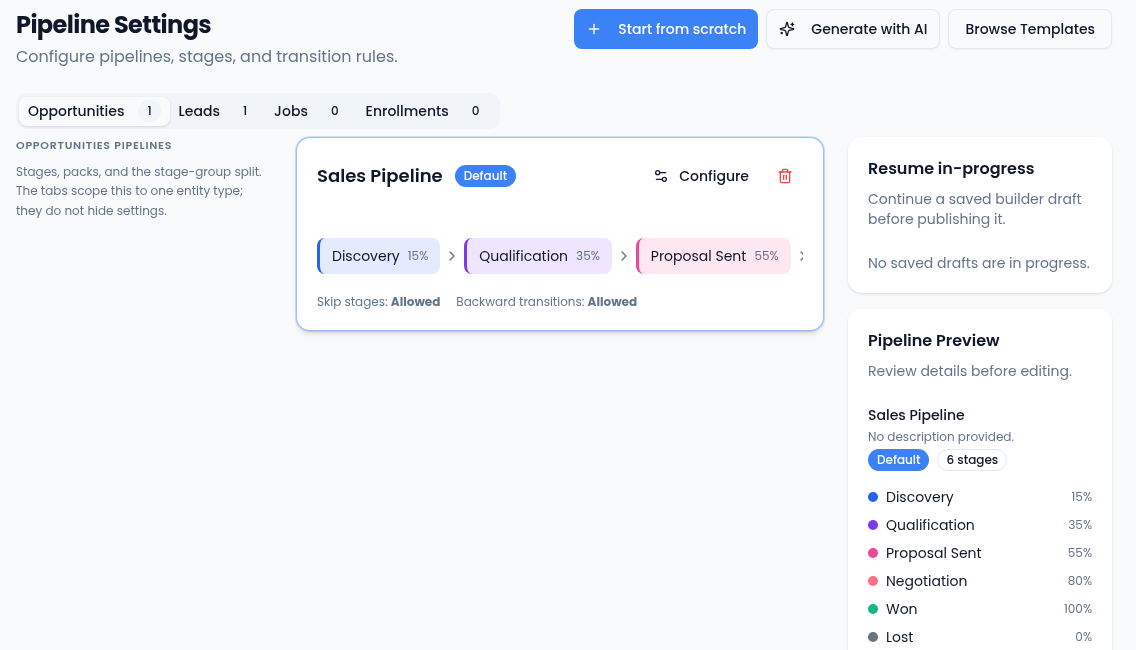Click Won in Pipeline Preview list
The image size is (1136, 650).
tap(901, 609)
